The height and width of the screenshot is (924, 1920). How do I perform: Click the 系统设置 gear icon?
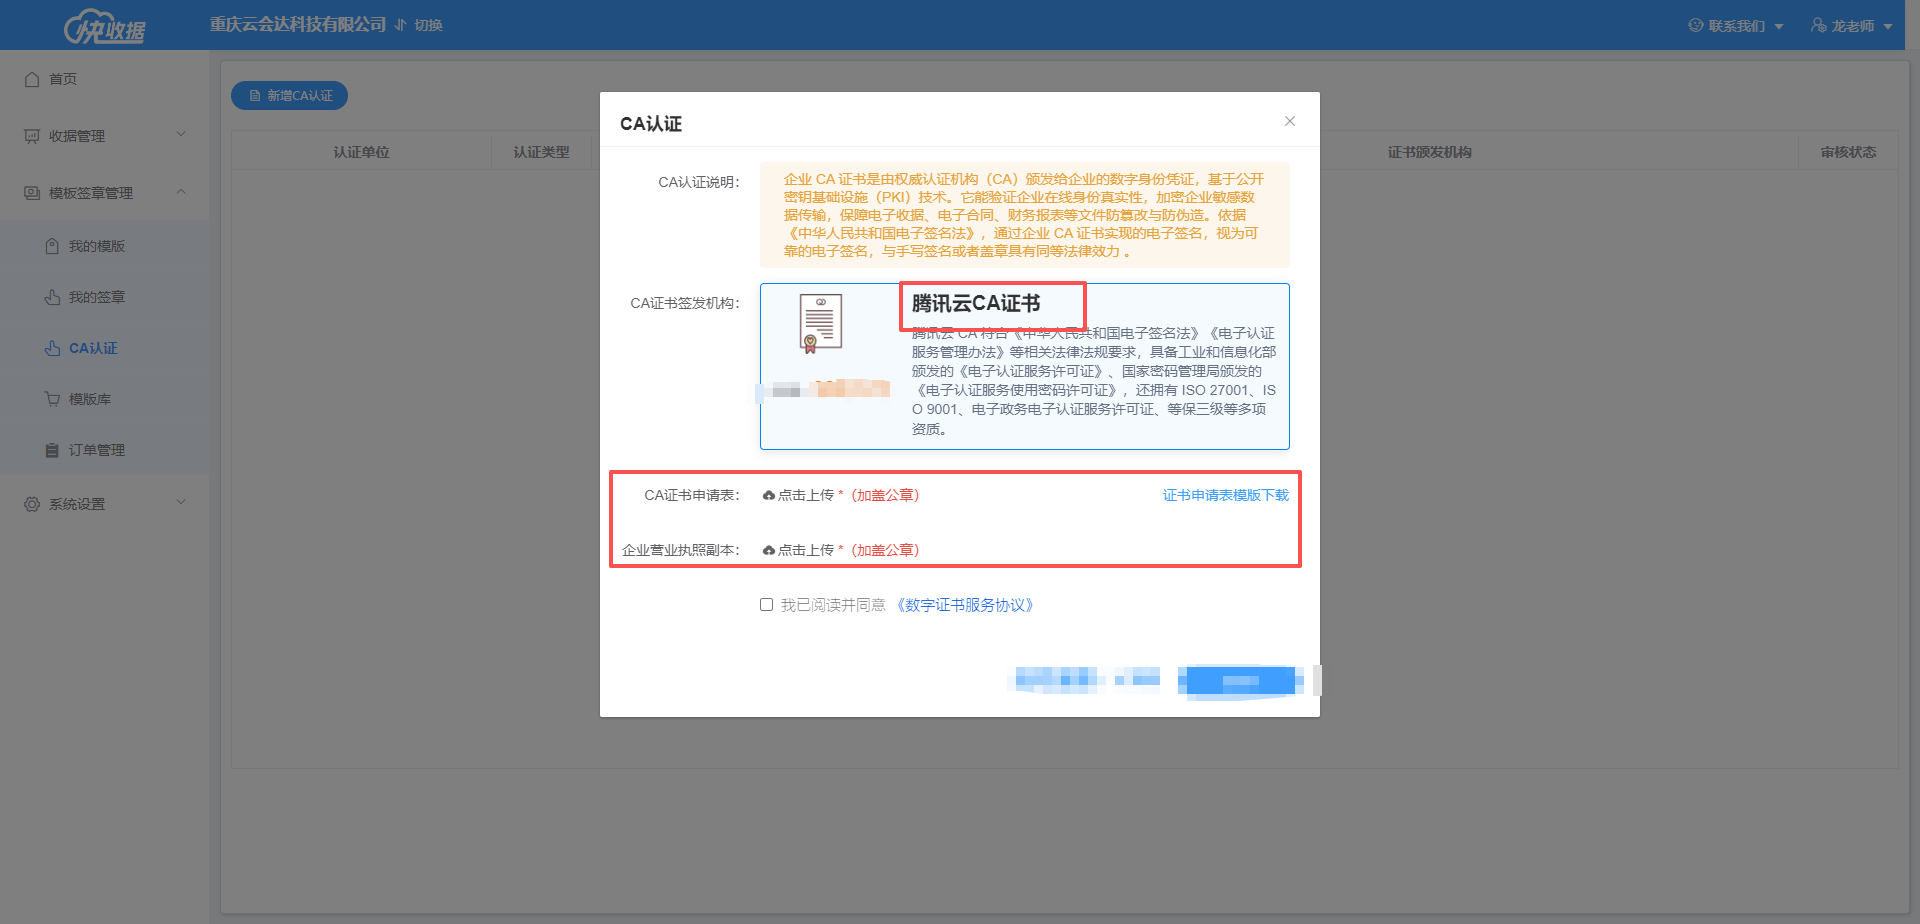pos(32,504)
